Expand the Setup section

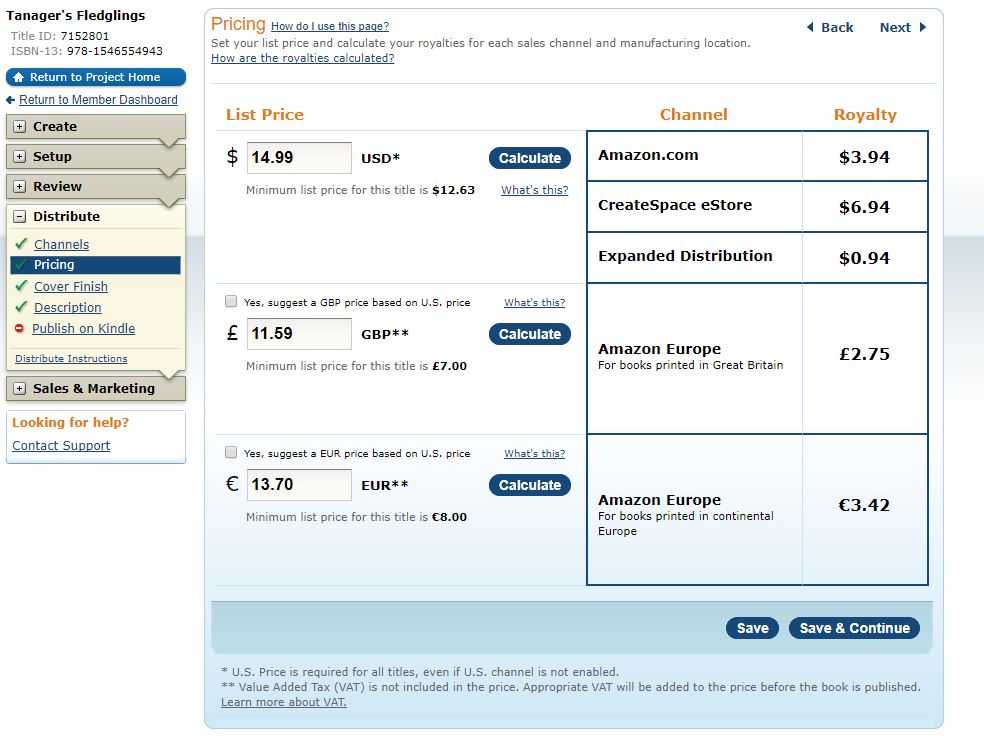coord(20,157)
